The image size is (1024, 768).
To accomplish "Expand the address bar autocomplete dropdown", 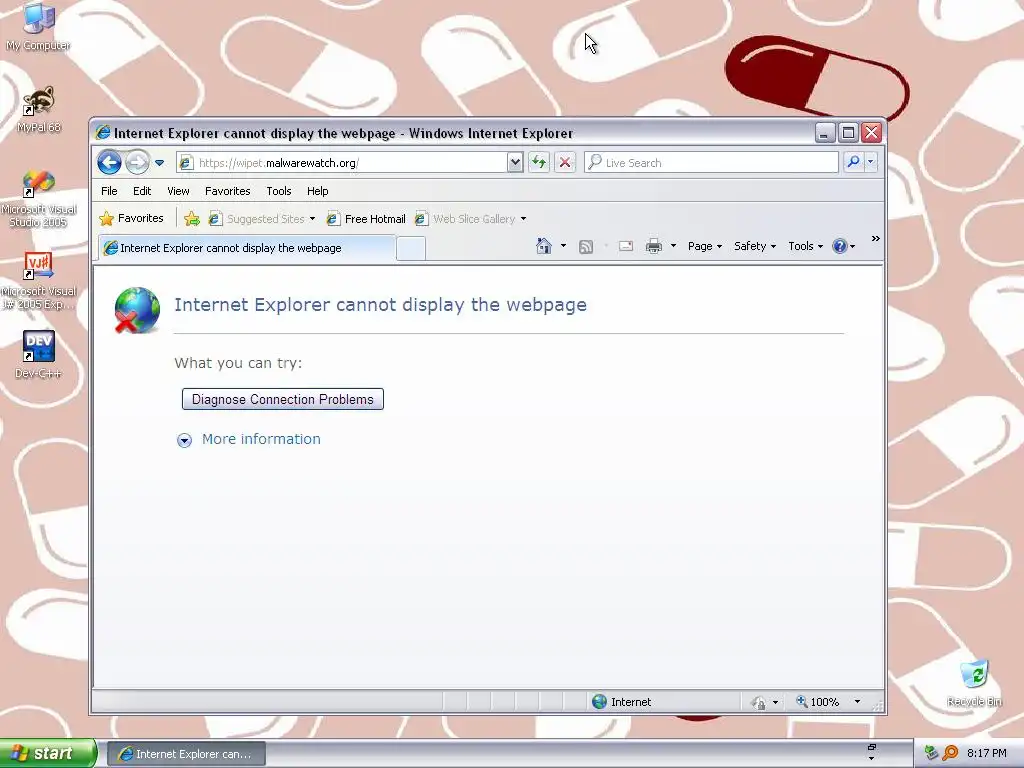I will coord(515,163).
